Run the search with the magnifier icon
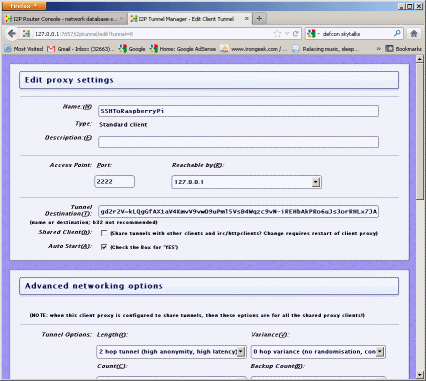 (x=397, y=33)
